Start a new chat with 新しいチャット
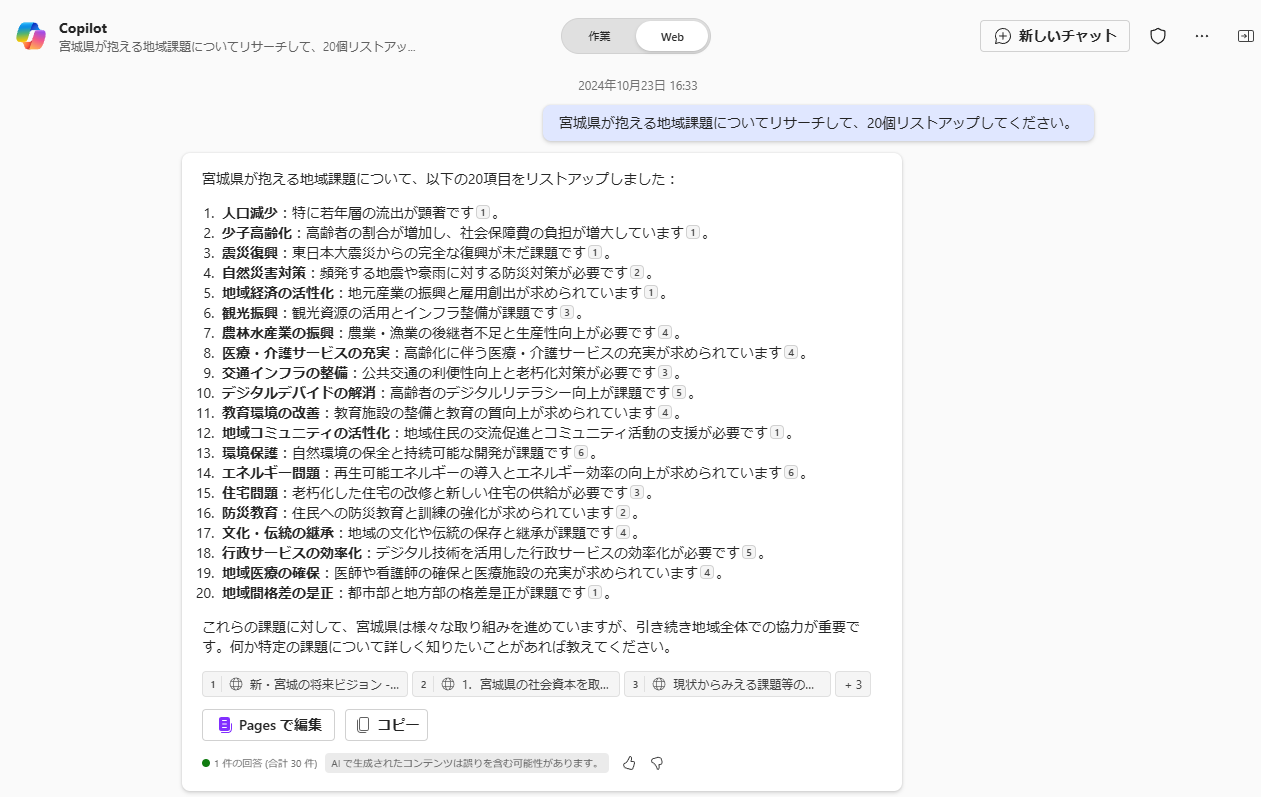This screenshot has width=1261, height=797. coord(1055,36)
